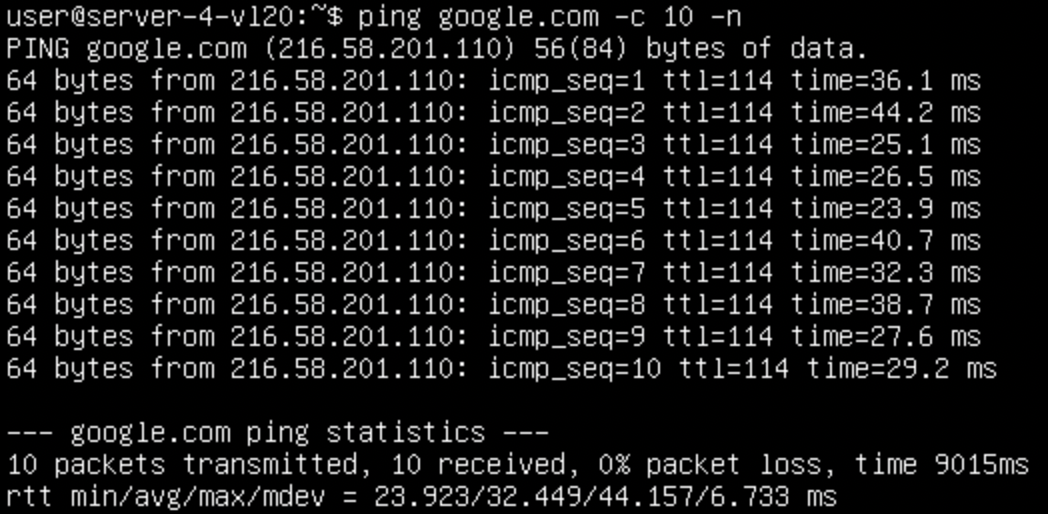Click the "google.com ping statistics" header
The image size is (1048, 514).
[277, 433]
